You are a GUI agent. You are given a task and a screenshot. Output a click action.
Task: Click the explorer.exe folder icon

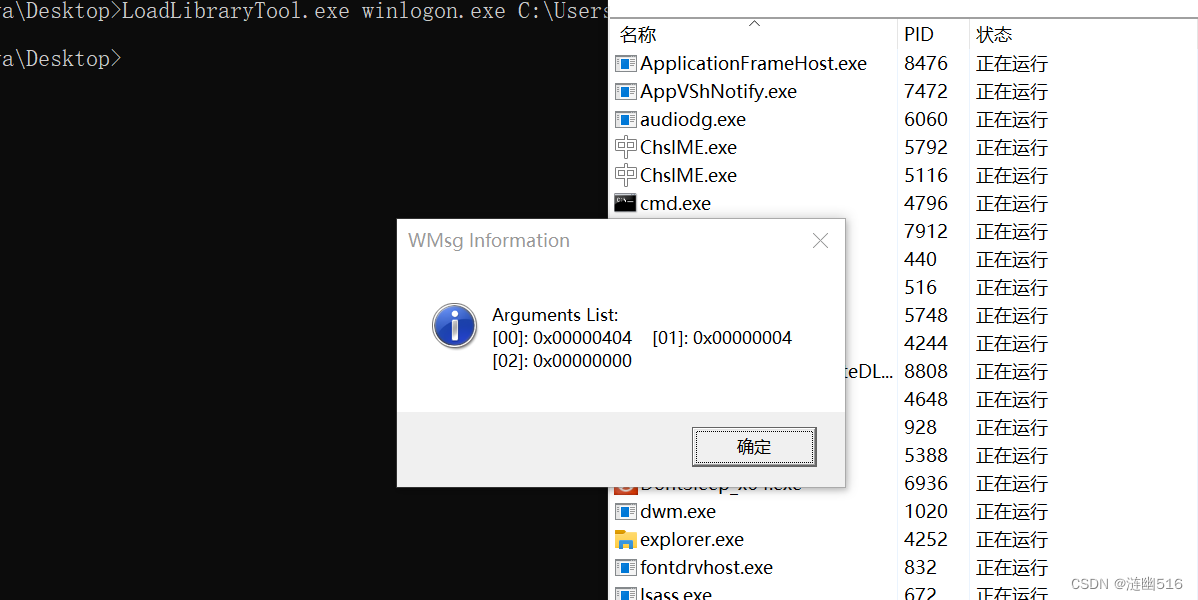point(626,540)
